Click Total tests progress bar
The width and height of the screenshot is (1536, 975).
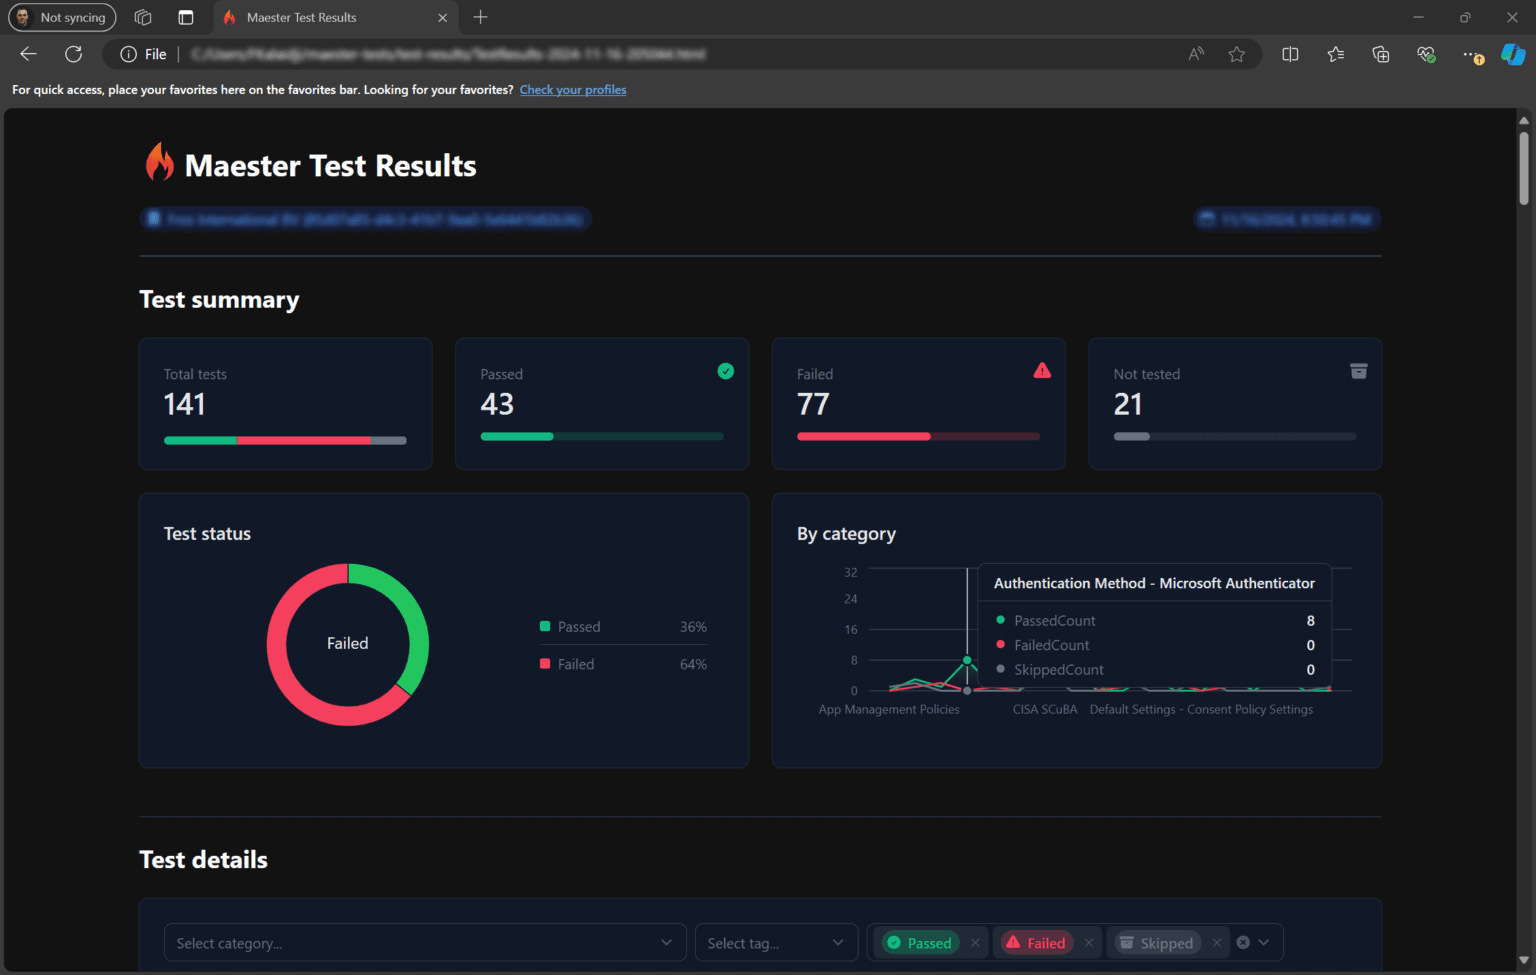[x=285, y=440]
